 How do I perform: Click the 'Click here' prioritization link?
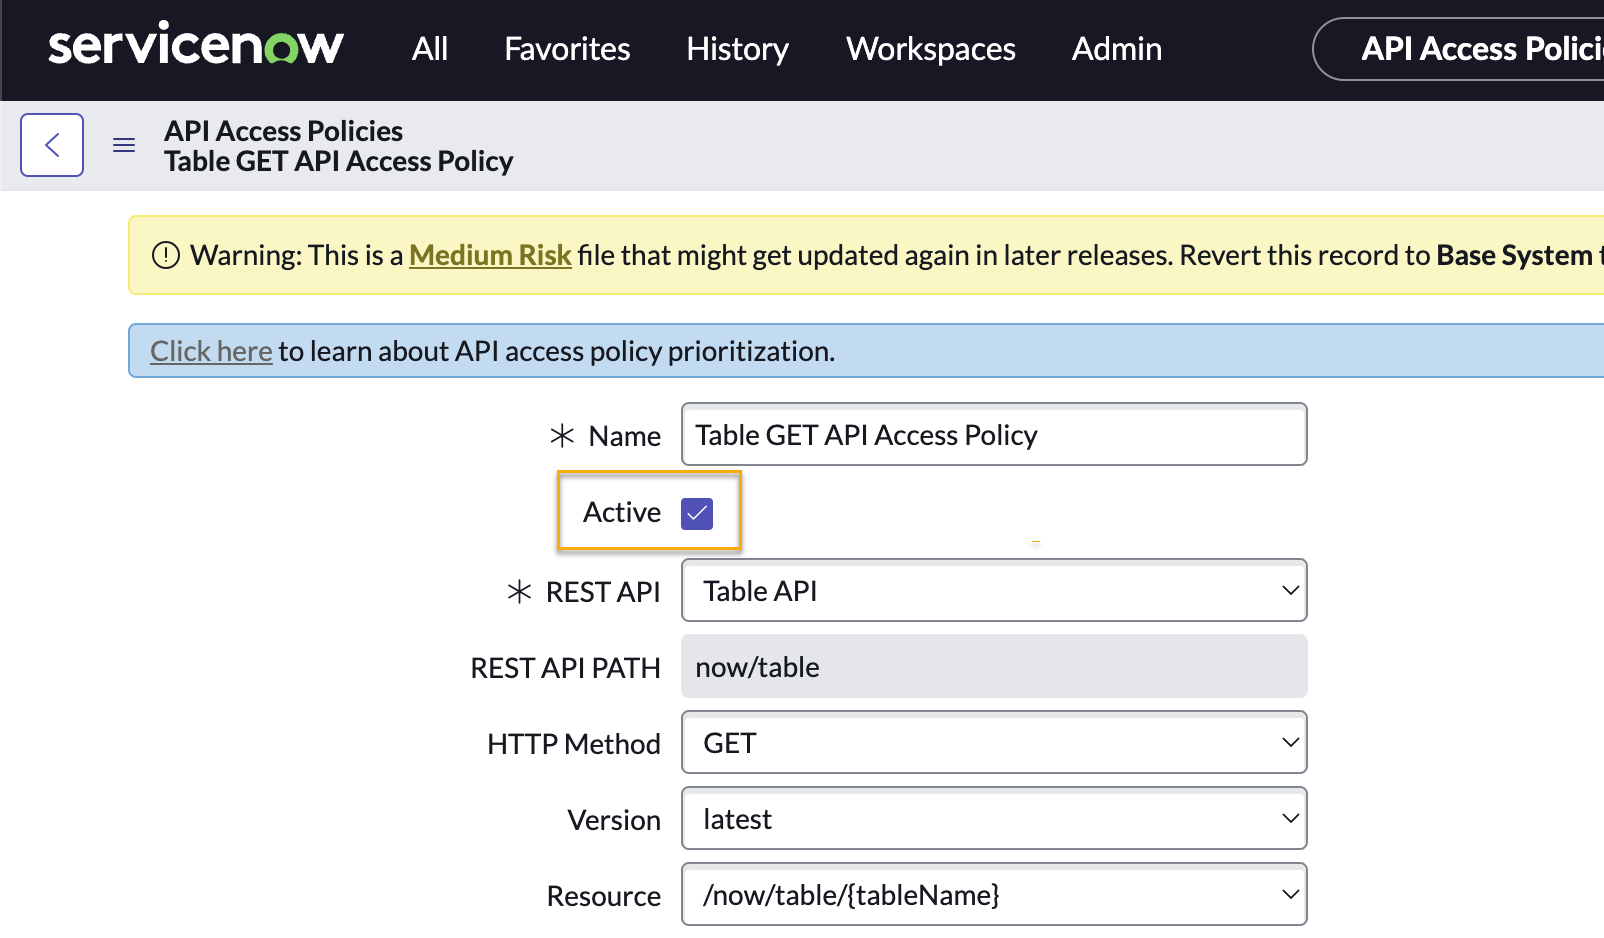(211, 351)
